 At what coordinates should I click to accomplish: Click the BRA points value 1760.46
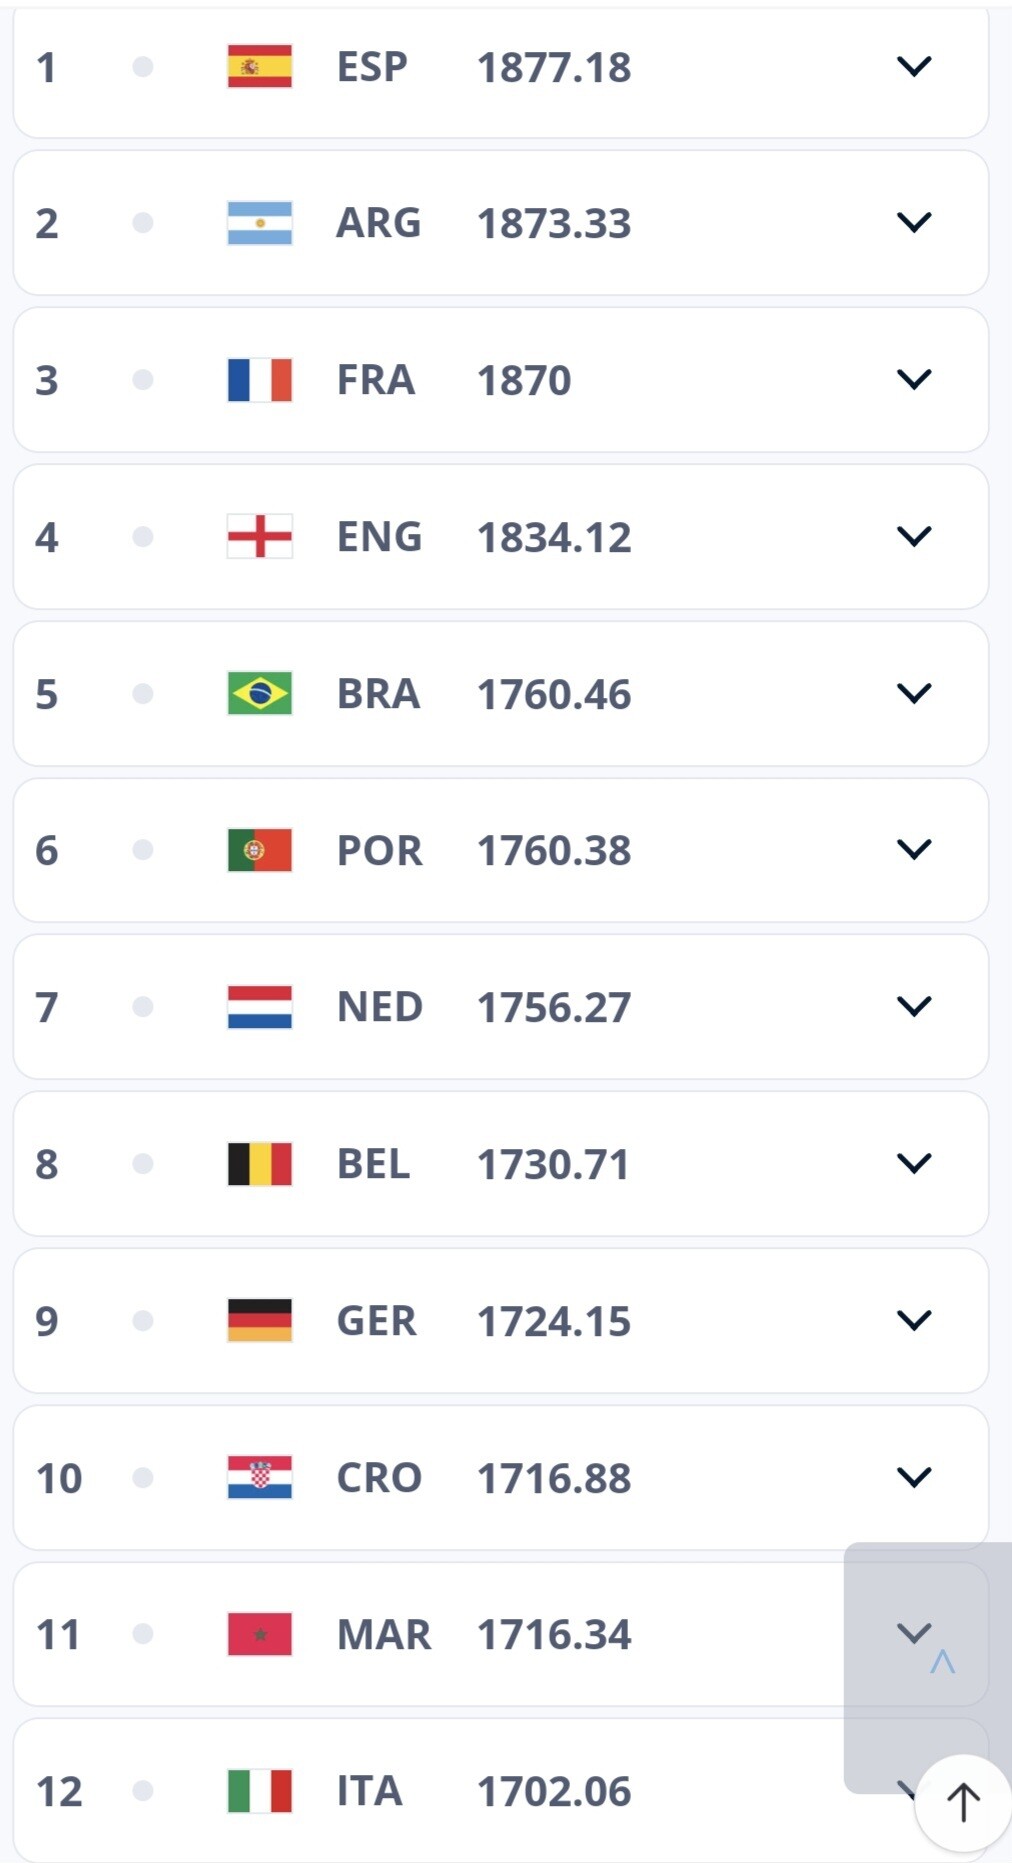[554, 694]
